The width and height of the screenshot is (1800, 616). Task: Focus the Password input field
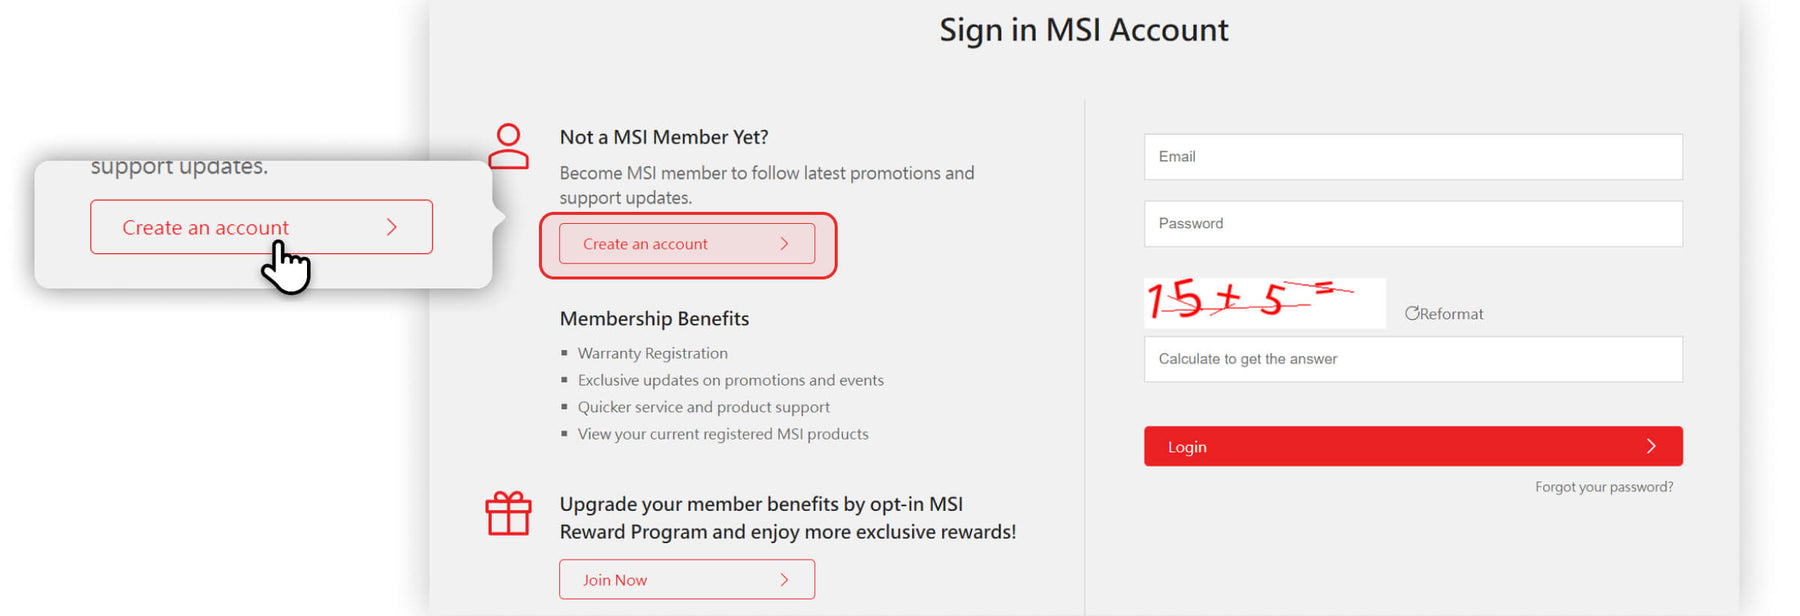point(1412,224)
